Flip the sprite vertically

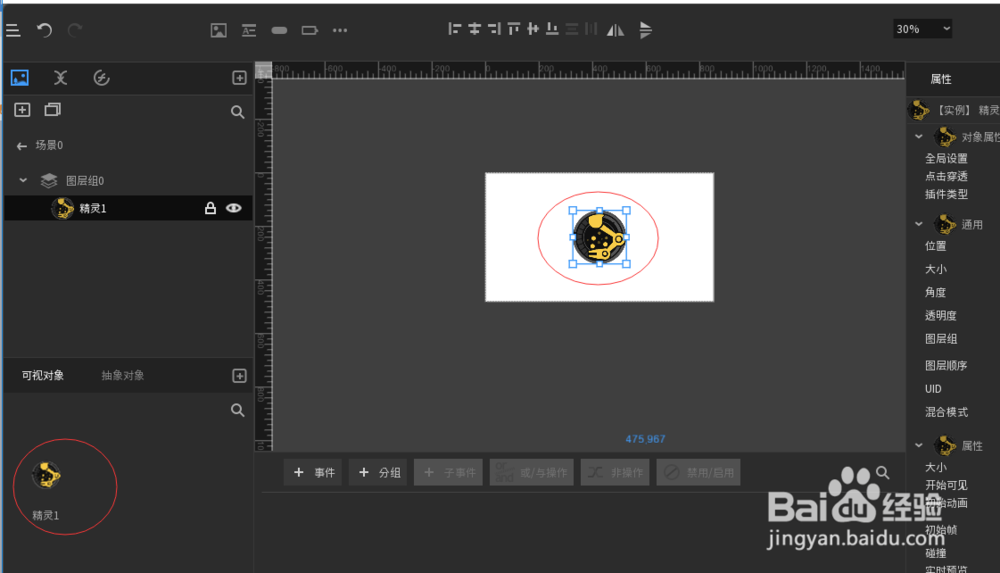[x=645, y=30]
